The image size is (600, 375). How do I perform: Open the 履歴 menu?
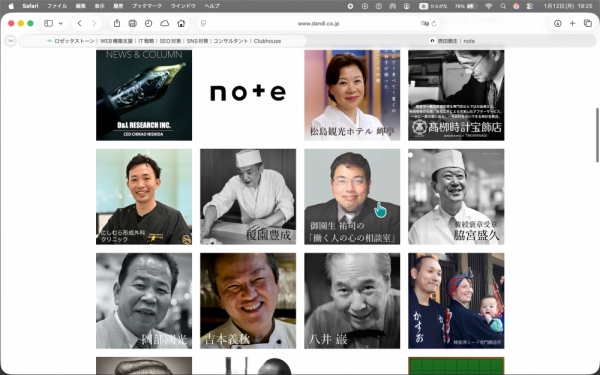[118, 6]
